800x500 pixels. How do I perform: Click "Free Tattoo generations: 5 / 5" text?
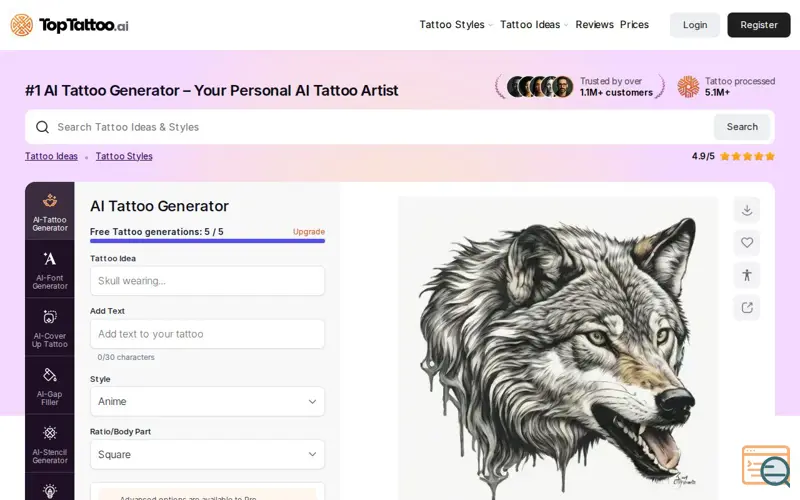click(157, 232)
